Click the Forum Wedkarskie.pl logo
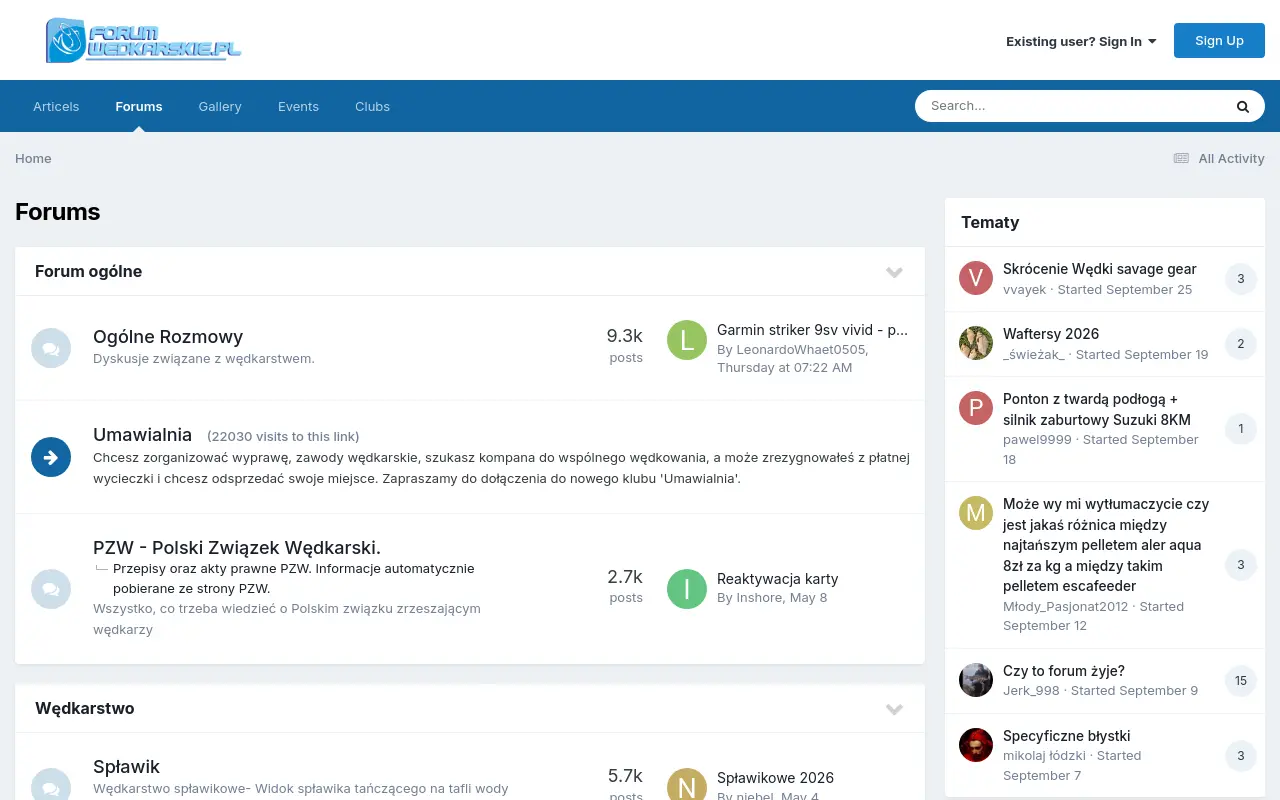Screen dimensions: 1280x800 [143, 40]
